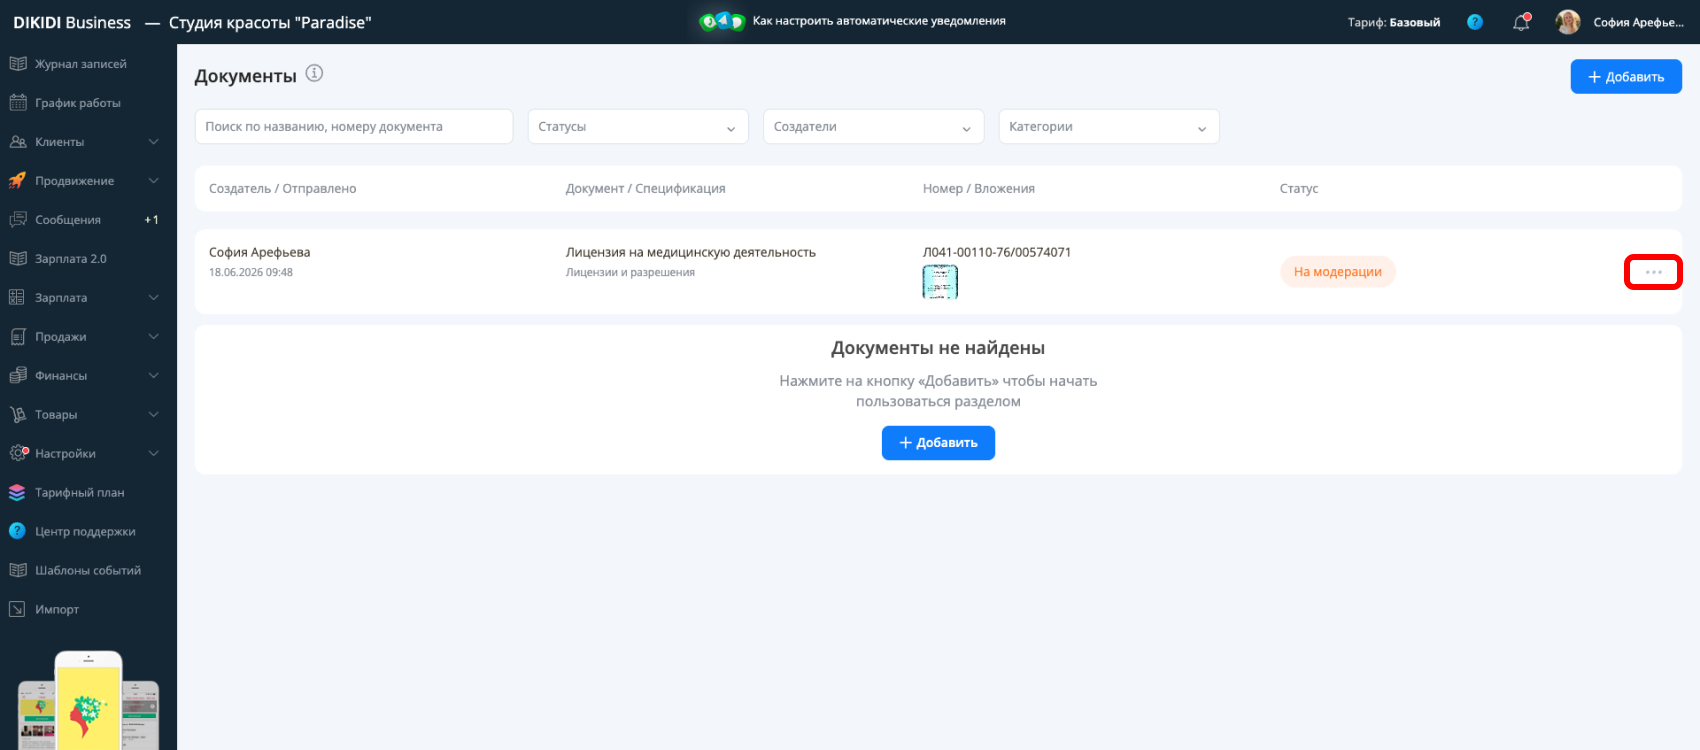Open the license attachment thumbnail
The image size is (1700, 750).
click(x=940, y=282)
